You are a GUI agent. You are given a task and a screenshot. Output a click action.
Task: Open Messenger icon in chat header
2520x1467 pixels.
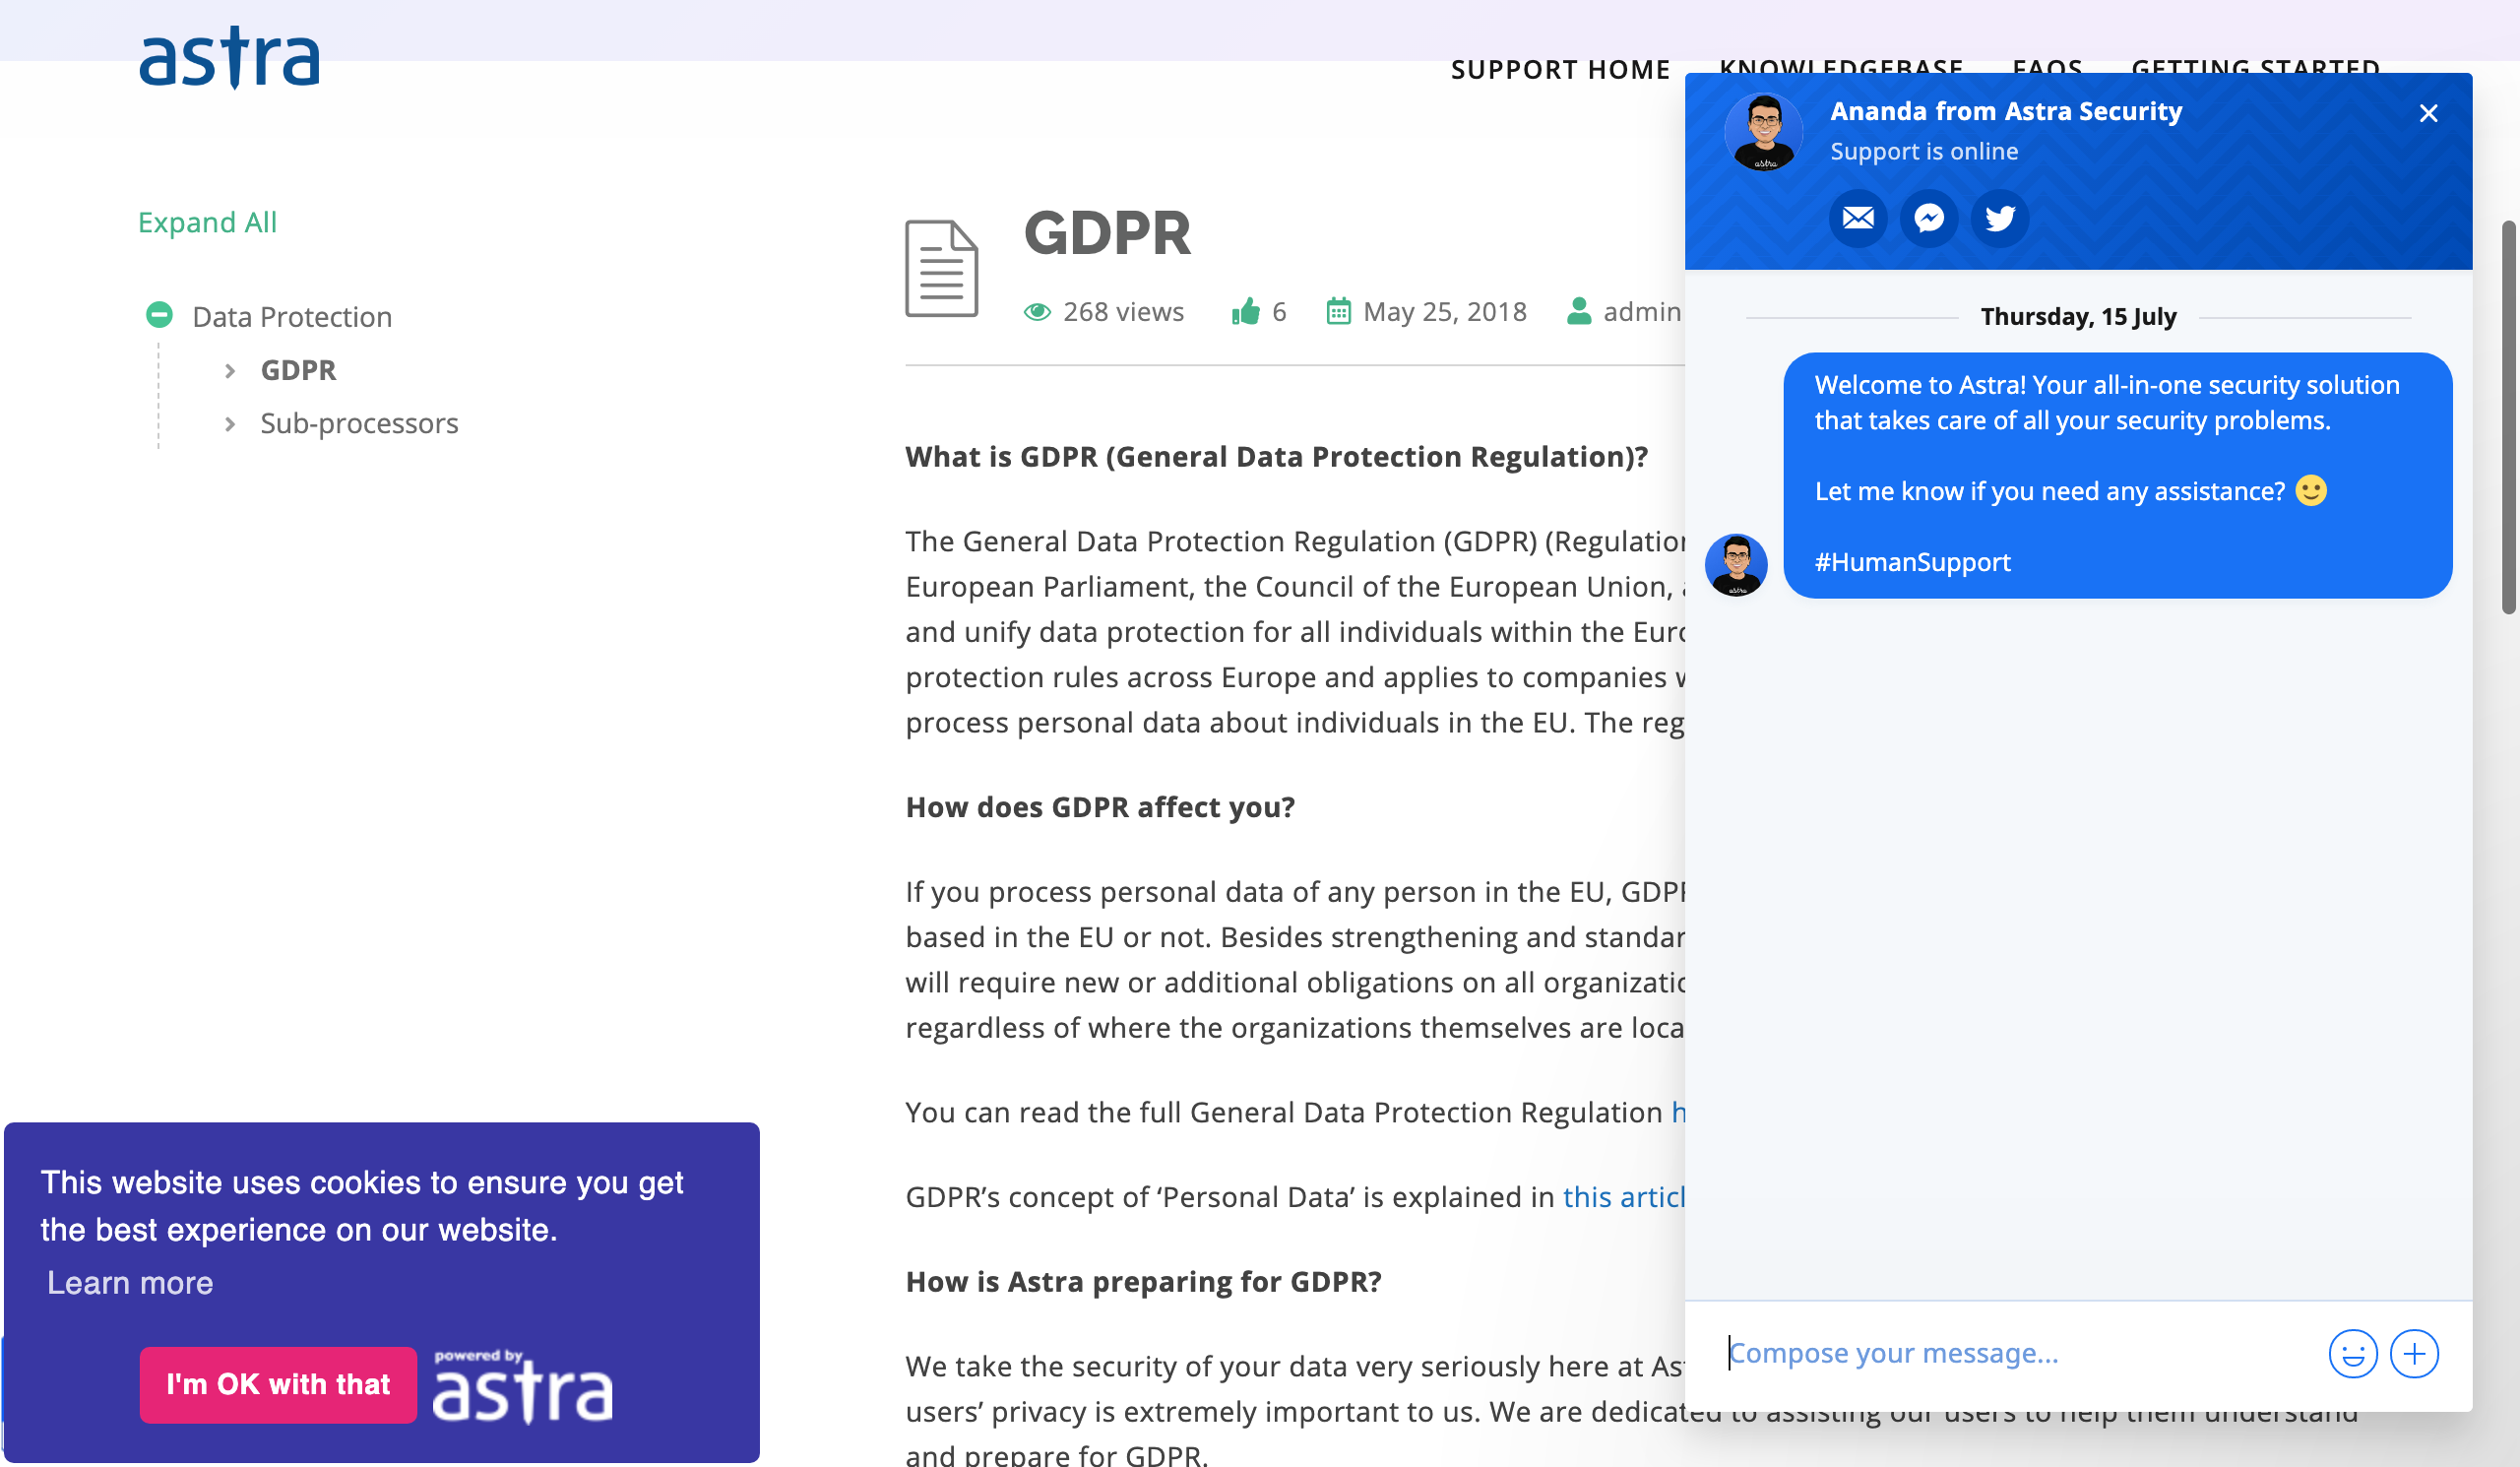pyautogui.click(x=1929, y=217)
